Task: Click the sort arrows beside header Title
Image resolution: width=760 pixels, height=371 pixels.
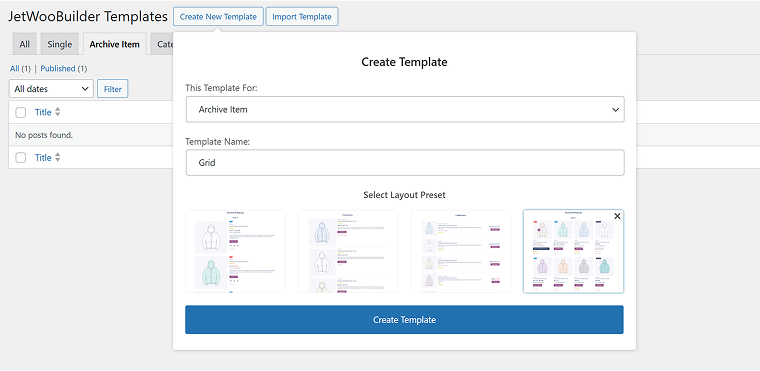Action: [58, 113]
